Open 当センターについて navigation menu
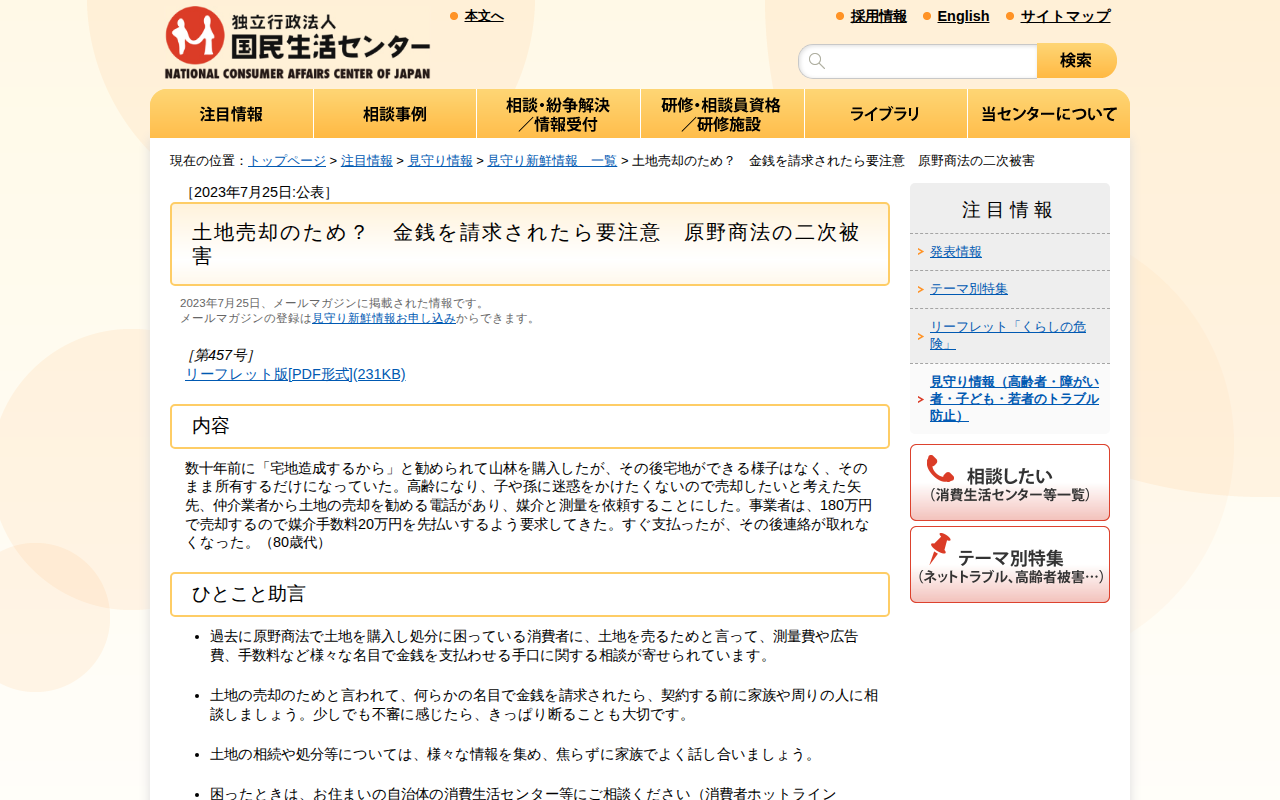The width and height of the screenshot is (1280, 800). coord(1049,114)
